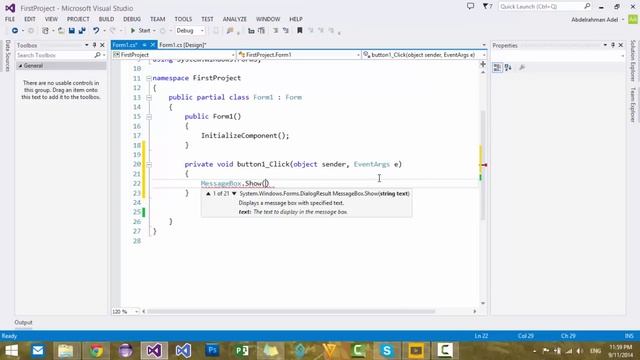Select Alphabetical sort in Properties
The image size is (640, 360).
[x=508, y=68]
